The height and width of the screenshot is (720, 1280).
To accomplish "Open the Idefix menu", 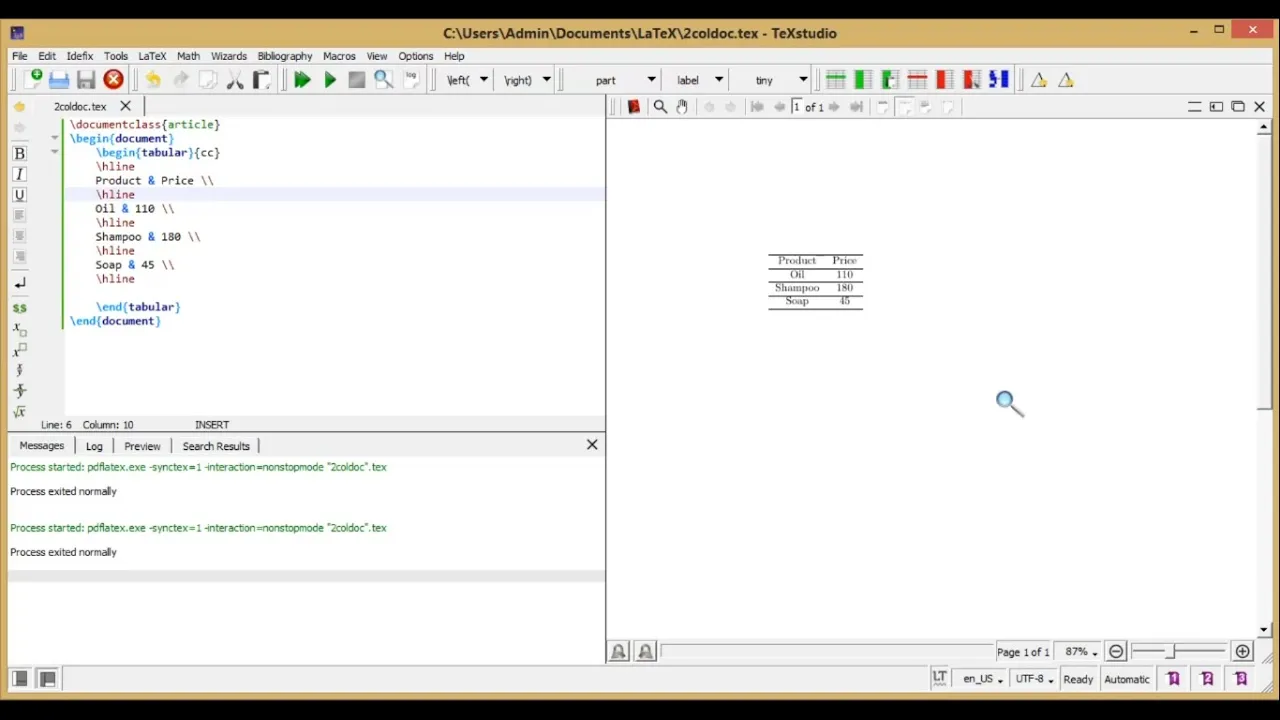I will click(79, 56).
